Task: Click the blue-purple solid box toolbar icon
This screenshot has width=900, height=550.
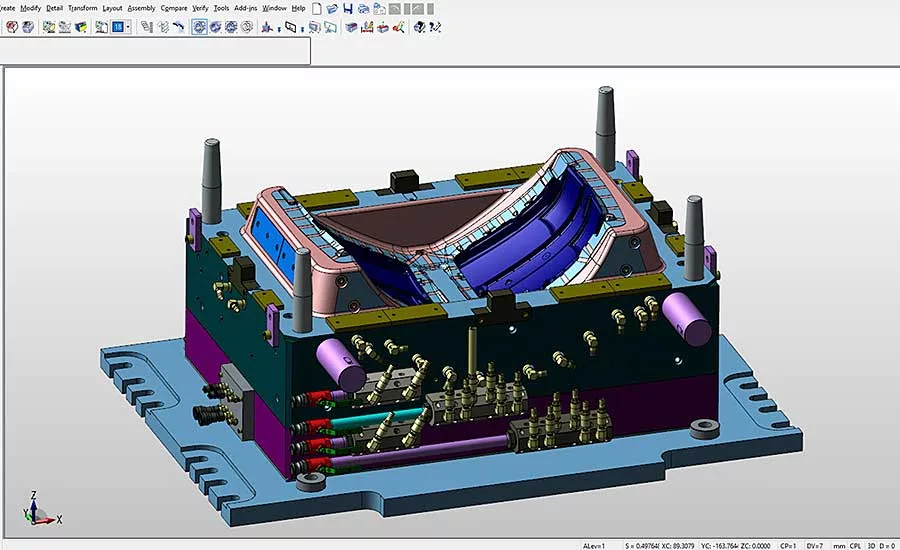Action: pyautogui.click(x=351, y=27)
